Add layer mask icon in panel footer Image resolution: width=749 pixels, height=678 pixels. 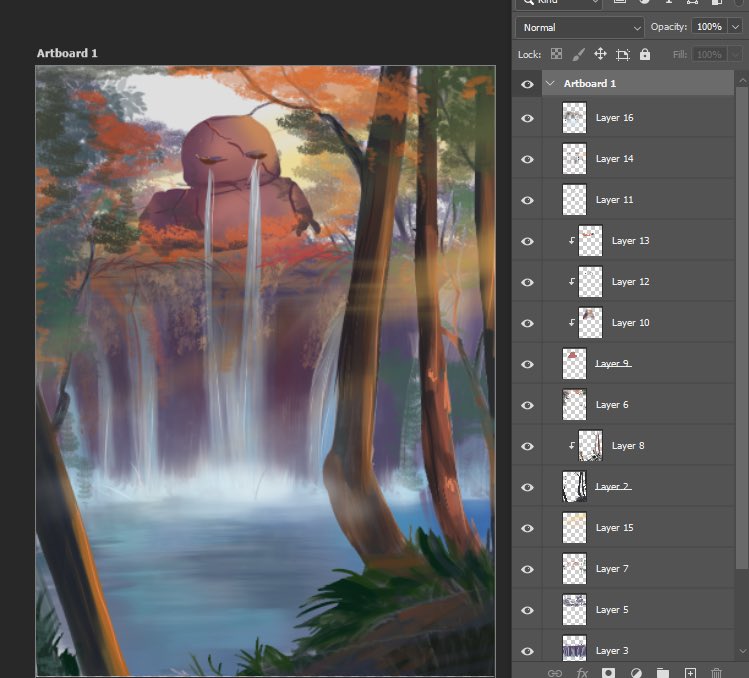pos(608,673)
